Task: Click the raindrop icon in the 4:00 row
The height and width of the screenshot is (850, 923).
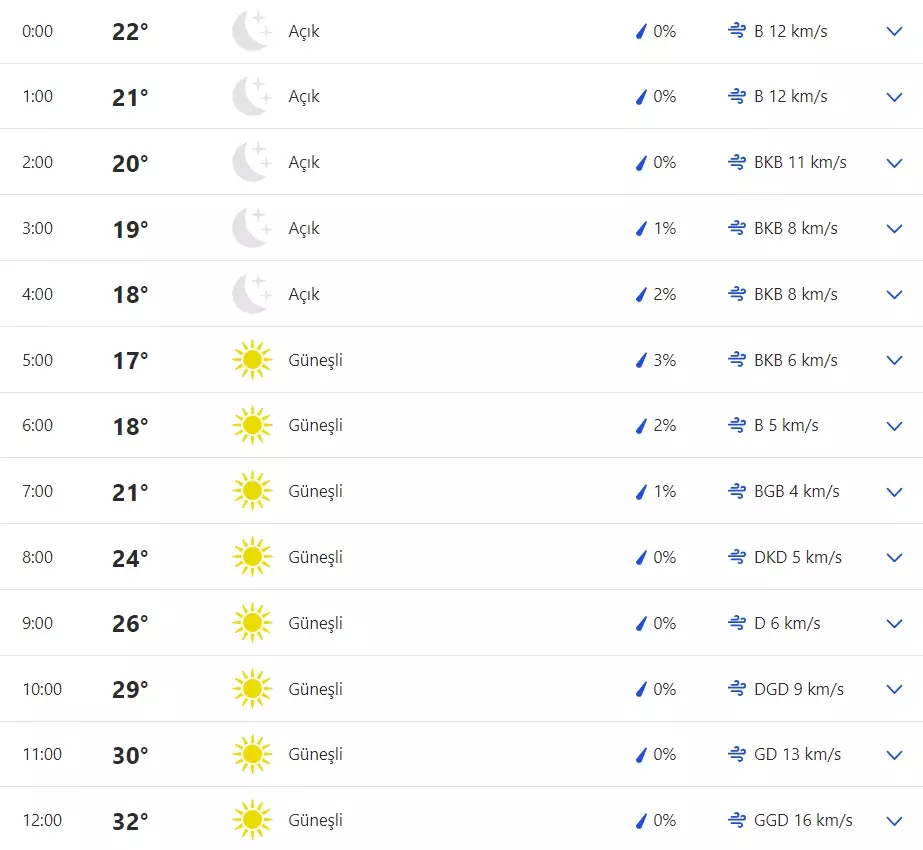Action: (641, 294)
